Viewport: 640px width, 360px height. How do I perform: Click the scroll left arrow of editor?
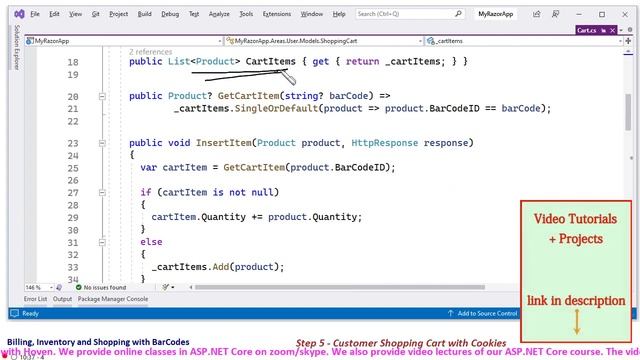[x=191, y=287]
